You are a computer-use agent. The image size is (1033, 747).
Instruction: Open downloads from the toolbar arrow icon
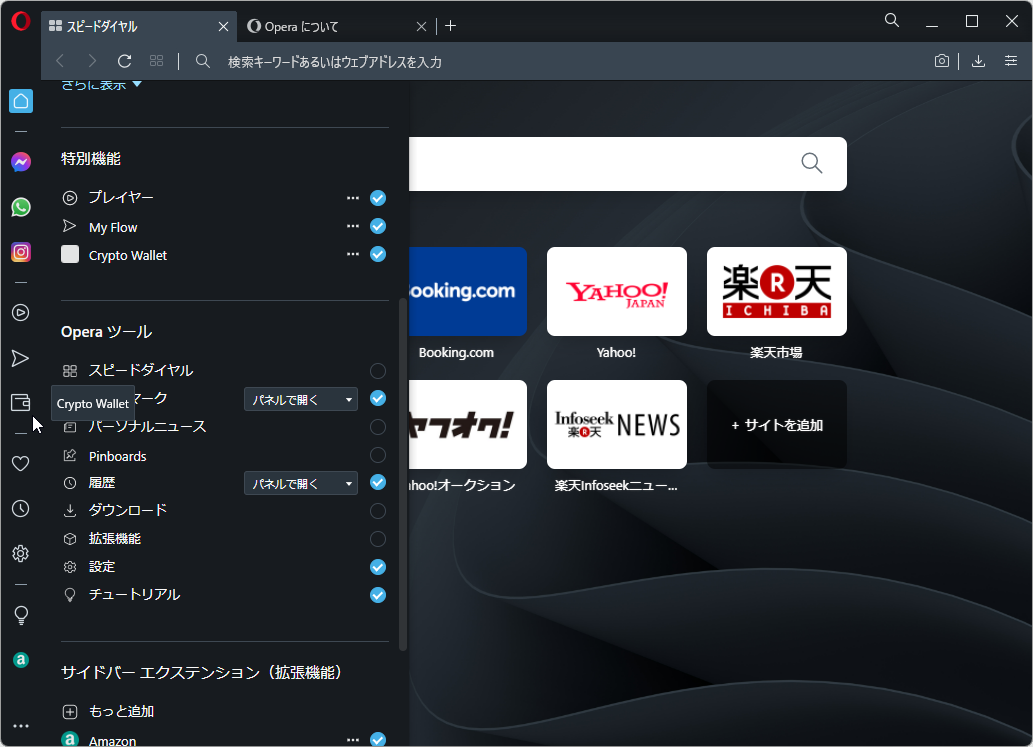pyautogui.click(x=977, y=61)
